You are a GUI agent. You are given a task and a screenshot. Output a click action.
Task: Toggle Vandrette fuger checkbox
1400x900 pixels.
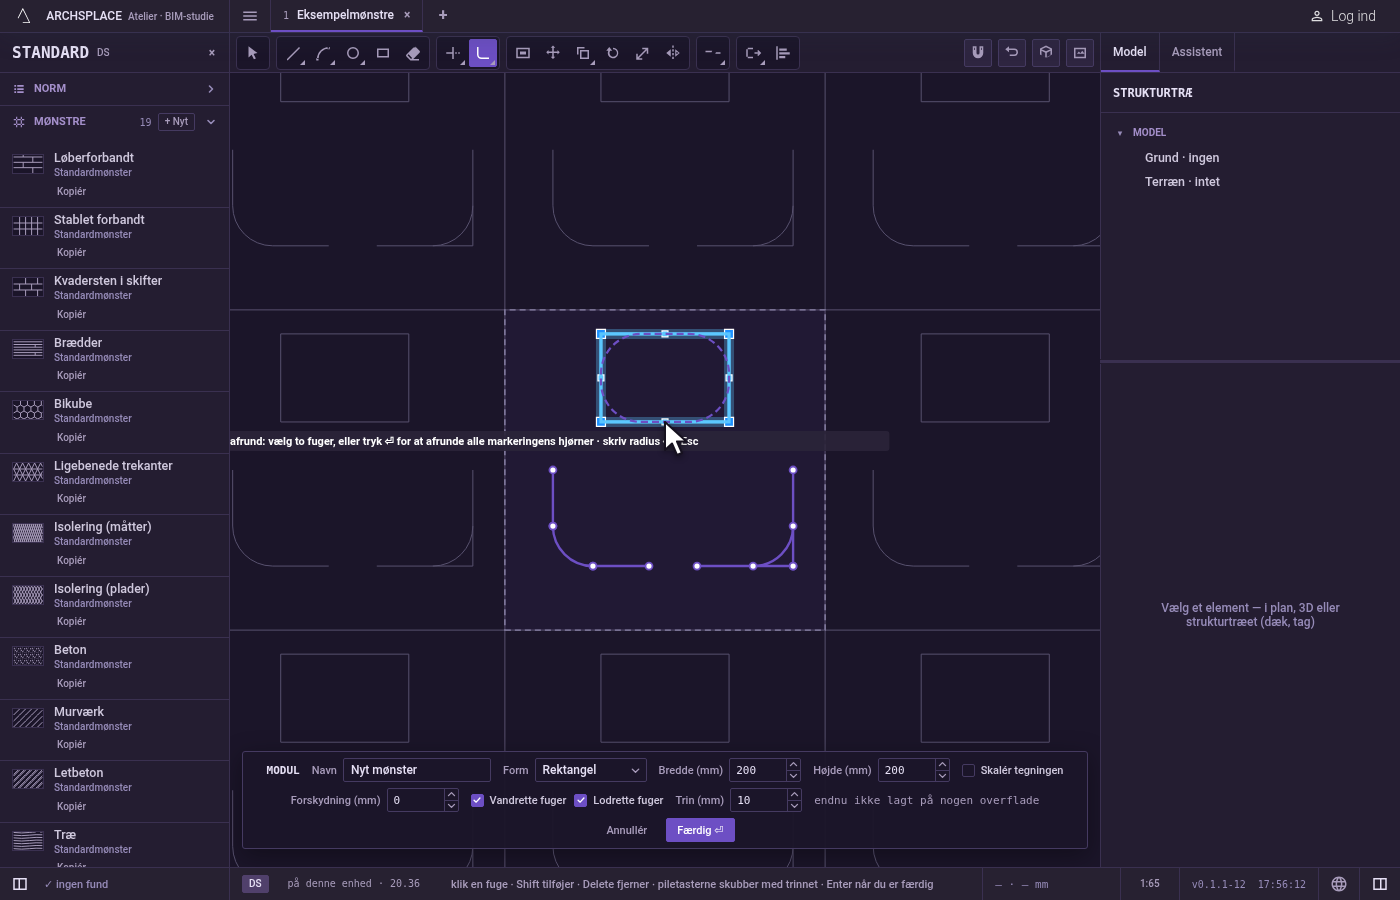click(478, 800)
